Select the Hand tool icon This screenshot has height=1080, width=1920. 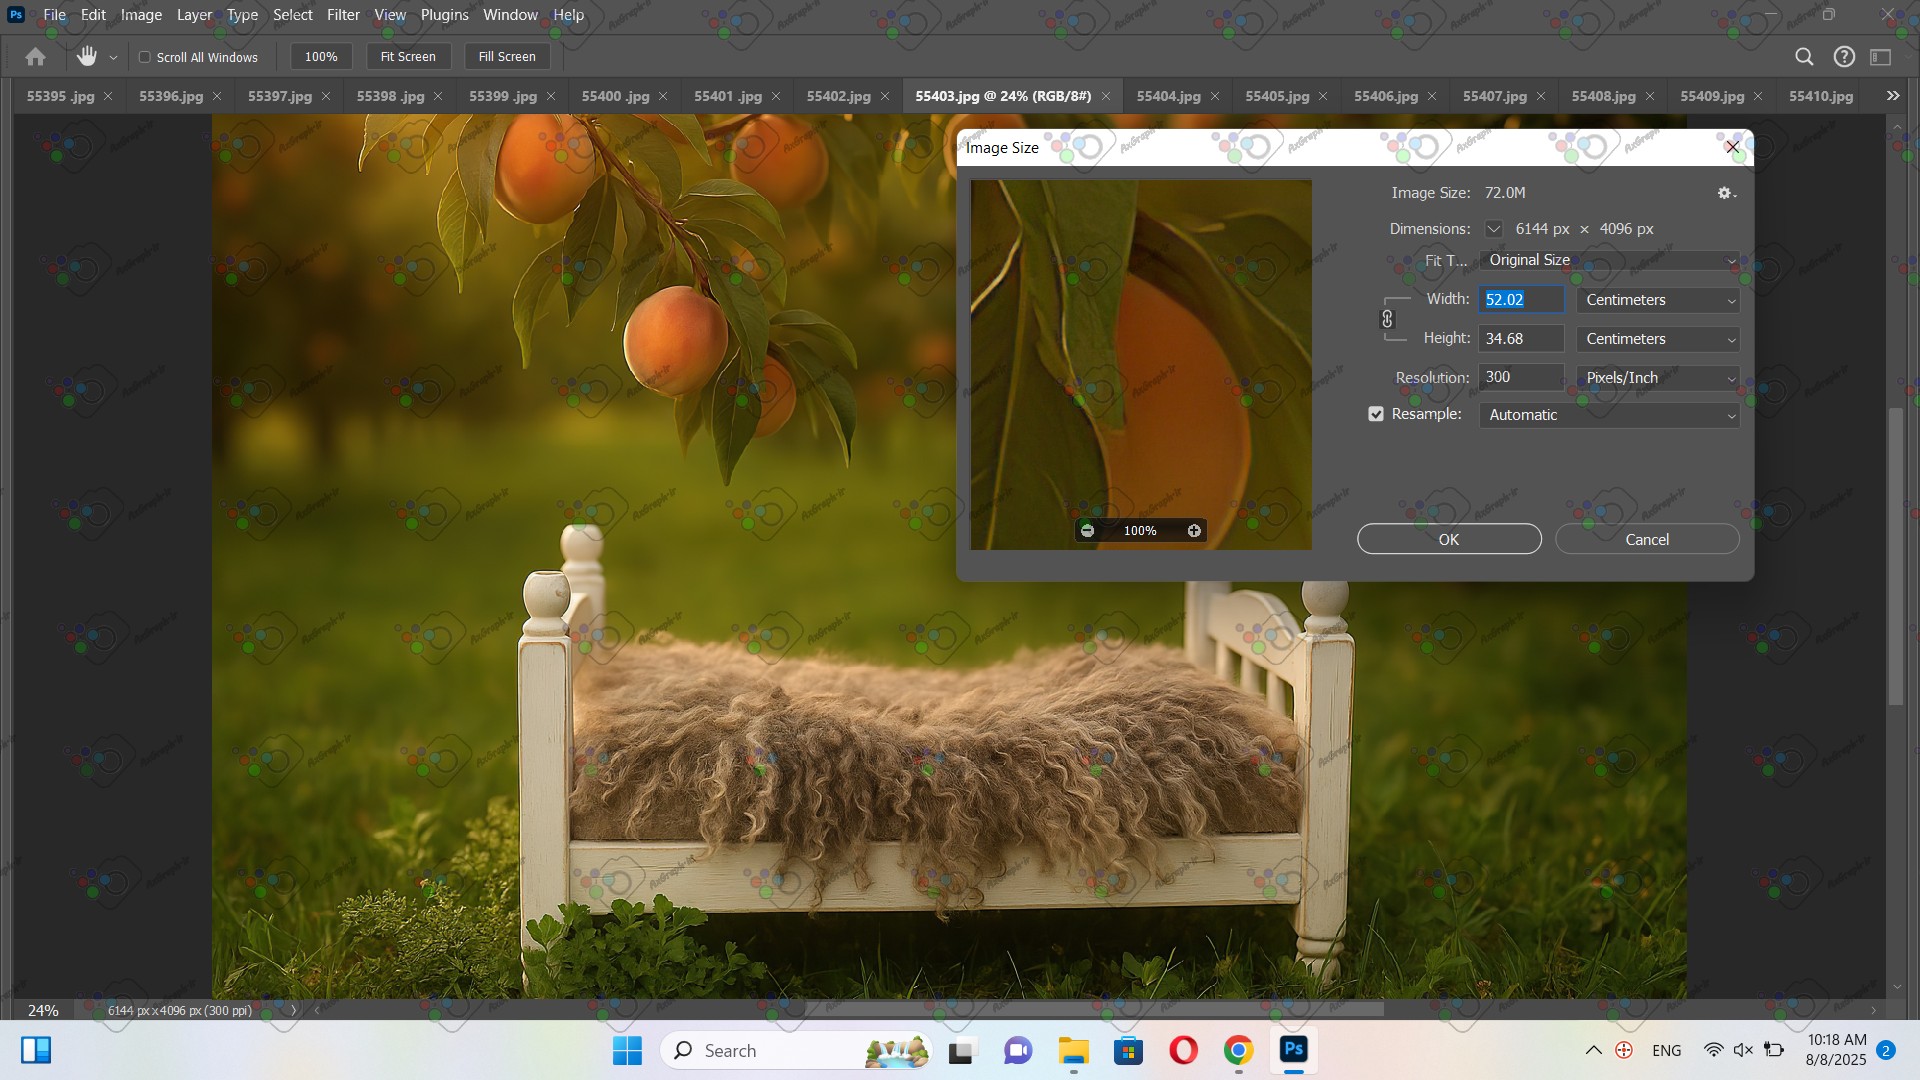[x=87, y=57]
